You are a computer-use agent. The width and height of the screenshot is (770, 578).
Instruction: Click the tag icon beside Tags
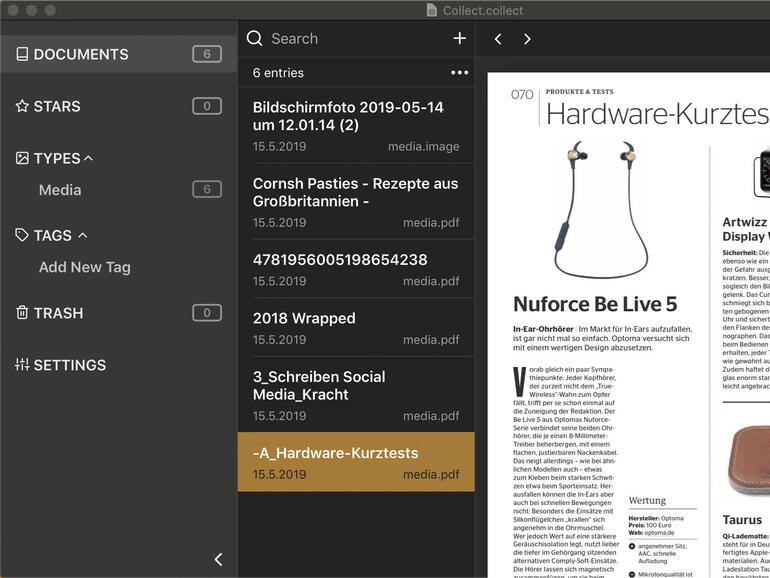[22, 235]
